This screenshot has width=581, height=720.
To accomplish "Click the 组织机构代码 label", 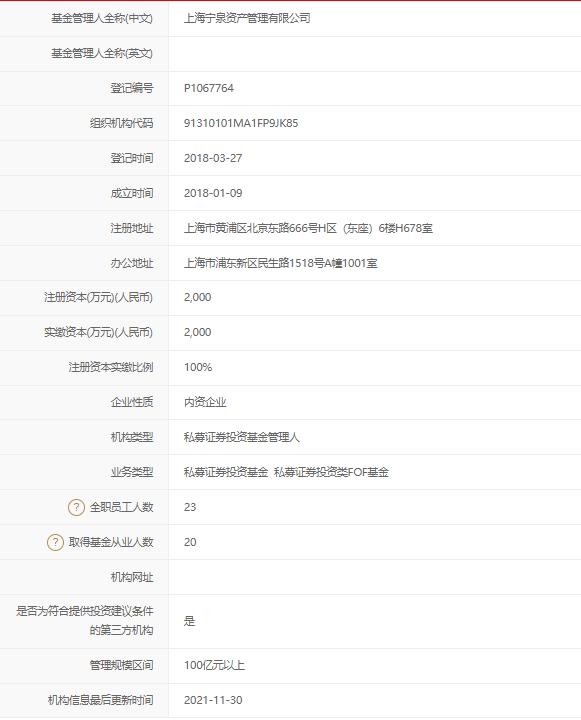I will (121, 123).
